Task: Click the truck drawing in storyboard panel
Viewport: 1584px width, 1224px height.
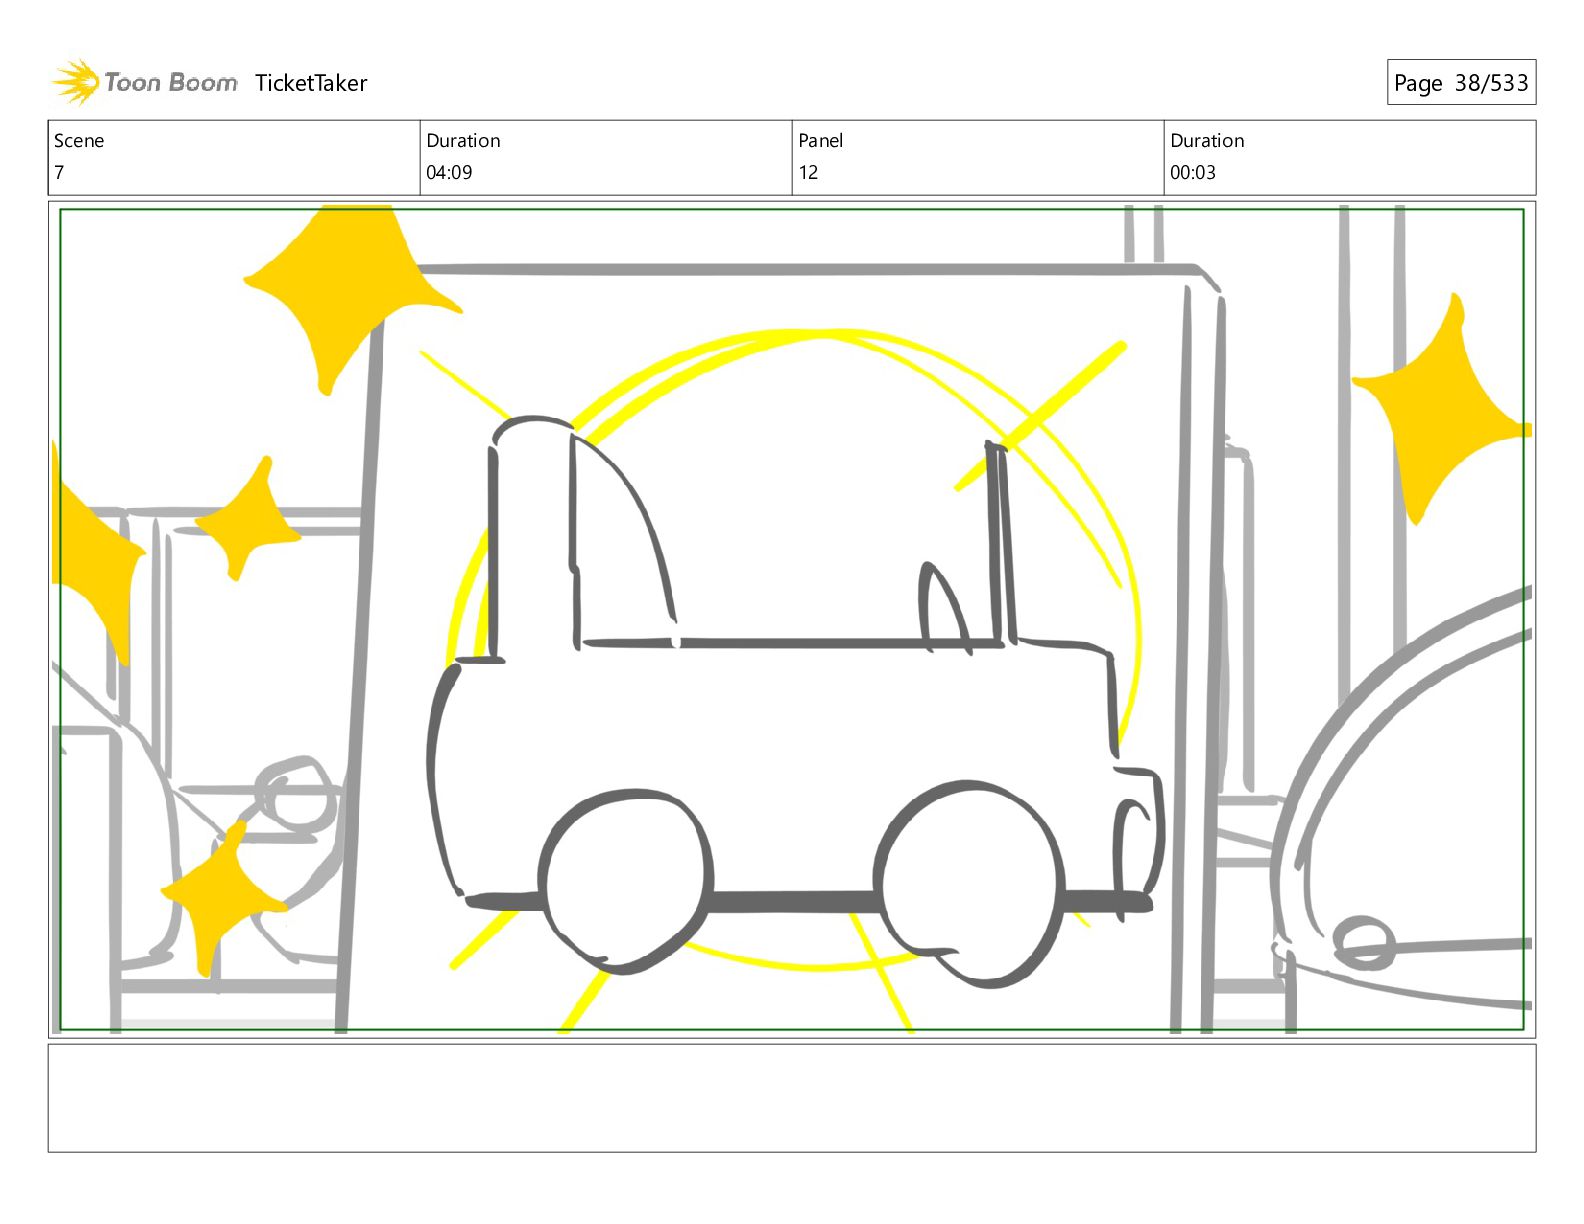Action: click(x=795, y=700)
